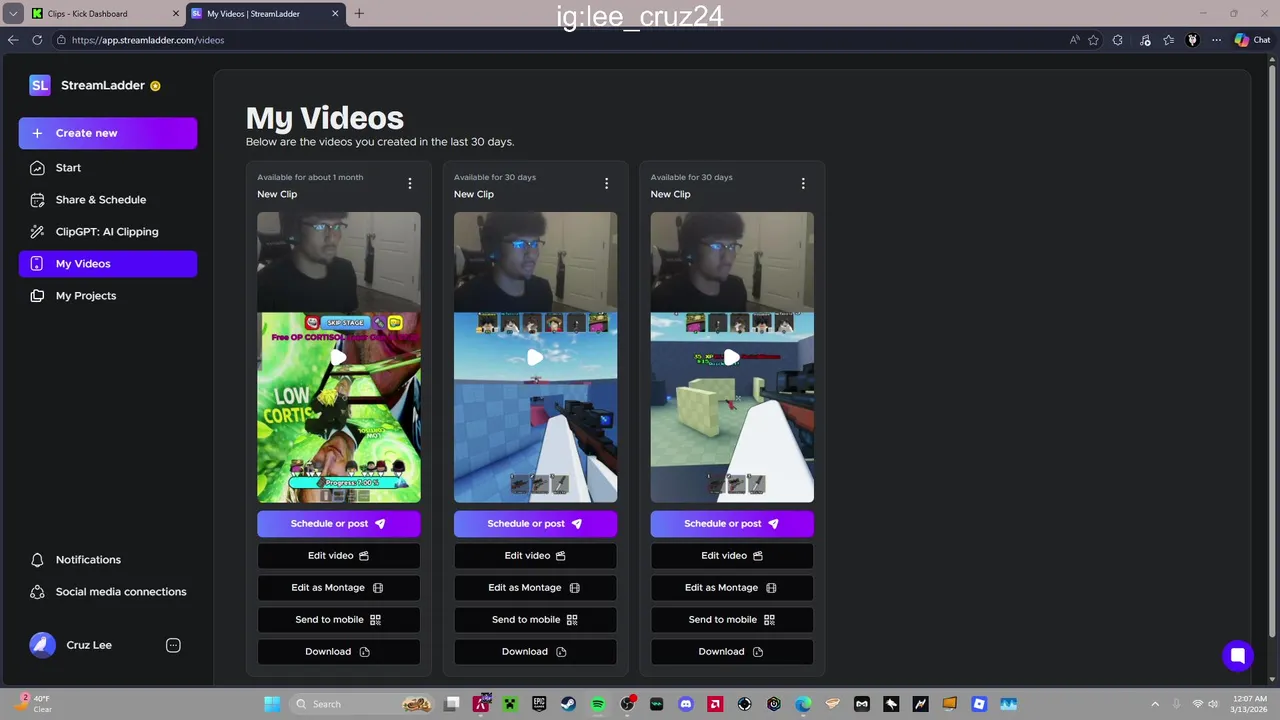The height and width of the screenshot is (720, 1280).
Task: Open the media control music icon
Action: [1145, 40]
